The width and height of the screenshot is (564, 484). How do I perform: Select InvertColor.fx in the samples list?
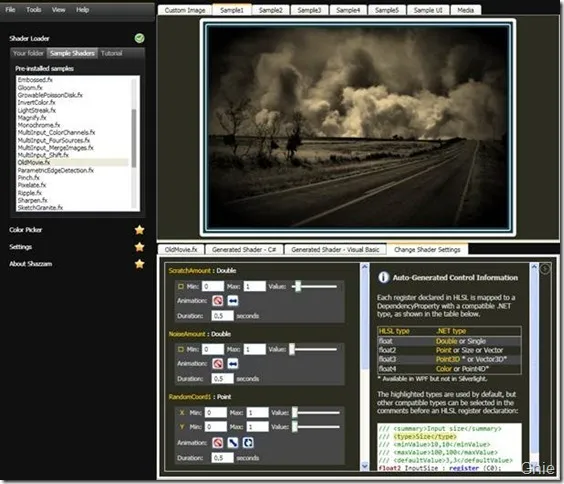point(36,102)
